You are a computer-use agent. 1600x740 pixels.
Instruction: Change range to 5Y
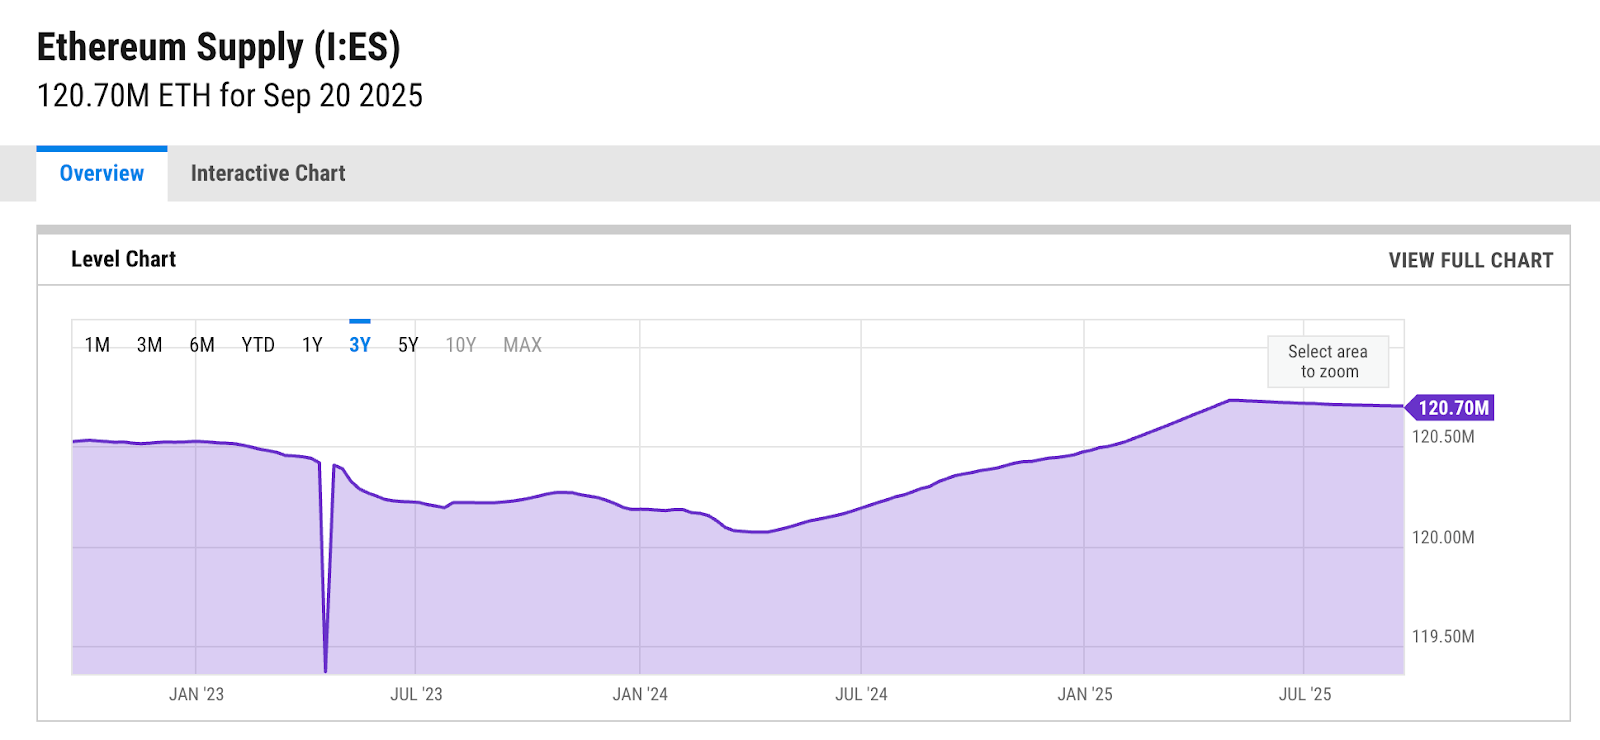tap(408, 345)
